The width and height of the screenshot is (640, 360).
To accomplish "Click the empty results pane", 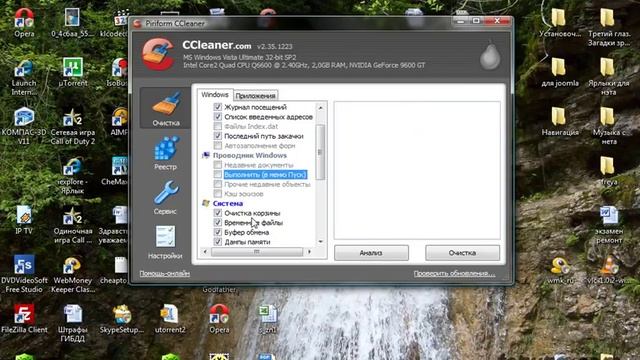I will pos(417,170).
